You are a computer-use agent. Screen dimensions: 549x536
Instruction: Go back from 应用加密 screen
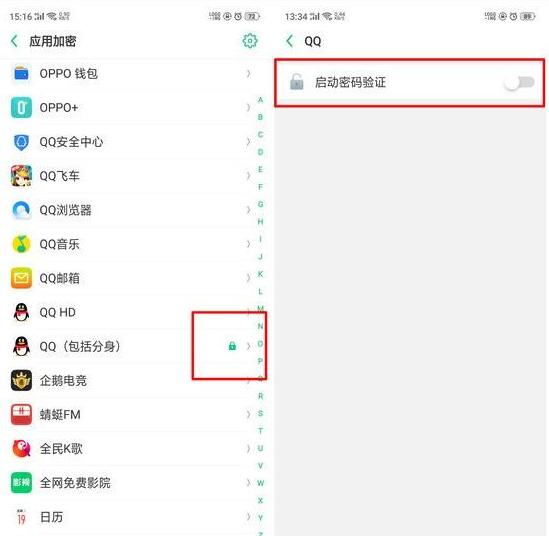(x=14, y=41)
